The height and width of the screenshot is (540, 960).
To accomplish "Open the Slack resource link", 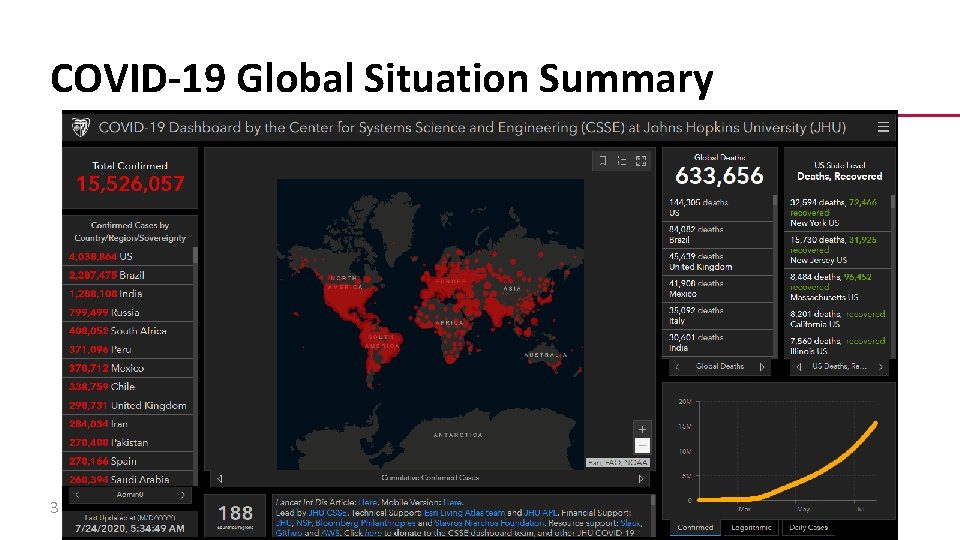I will coord(630,523).
